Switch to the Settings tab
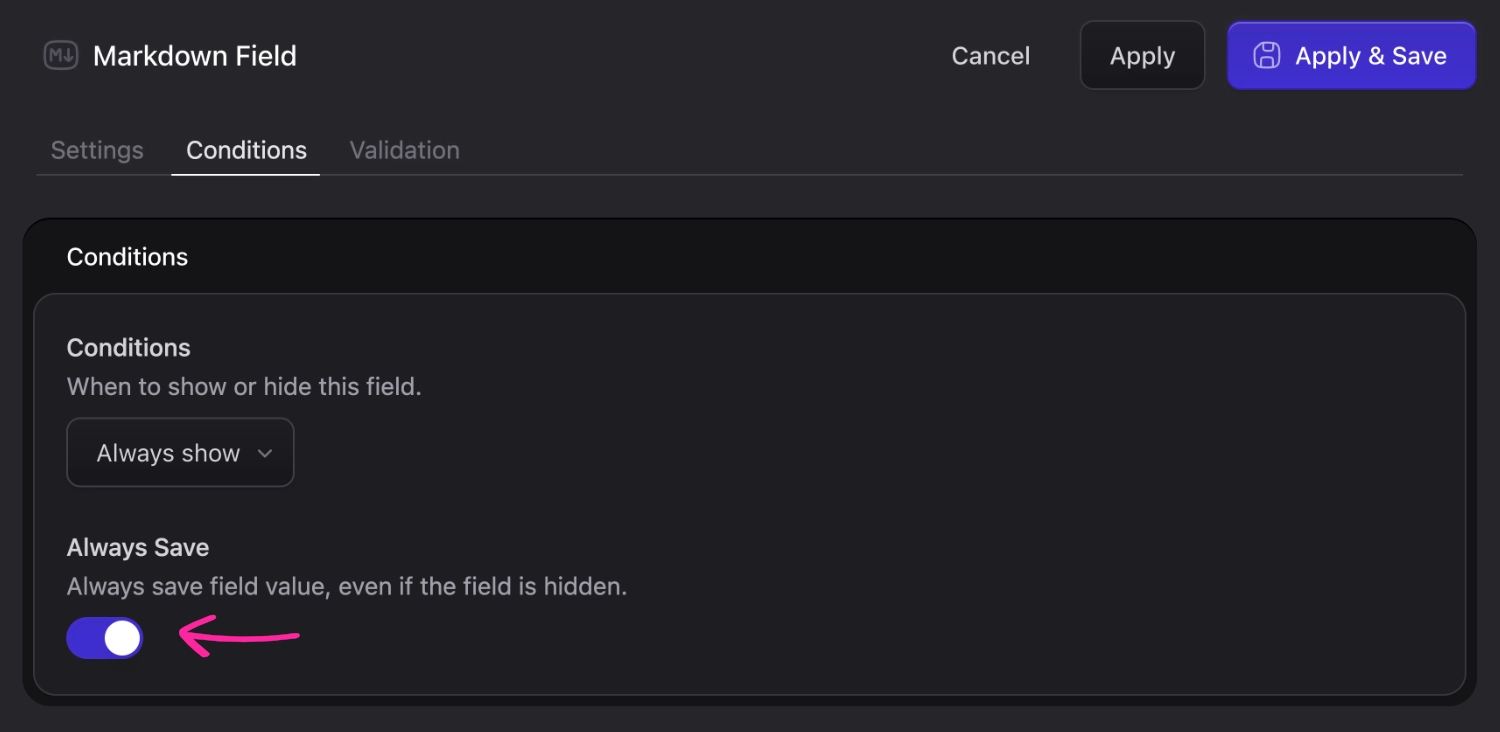This screenshot has width=1500, height=732. (x=97, y=150)
